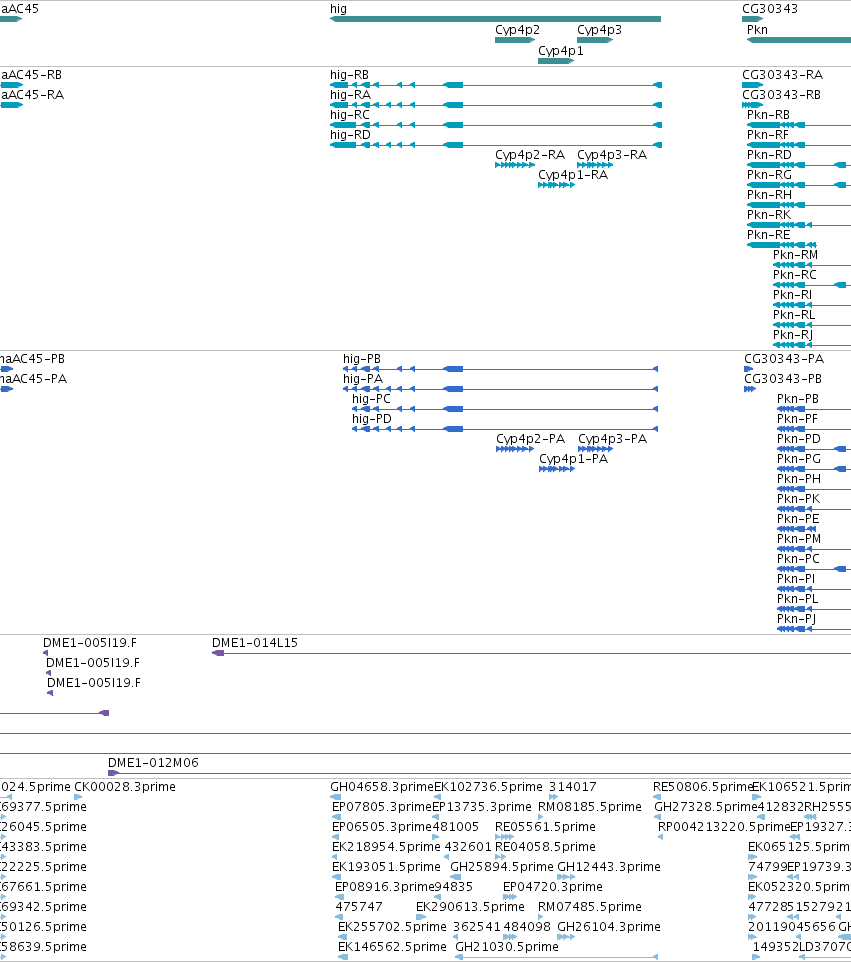
Task: Open EST GH21030.5prime
Action: pyautogui.click(x=507, y=947)
